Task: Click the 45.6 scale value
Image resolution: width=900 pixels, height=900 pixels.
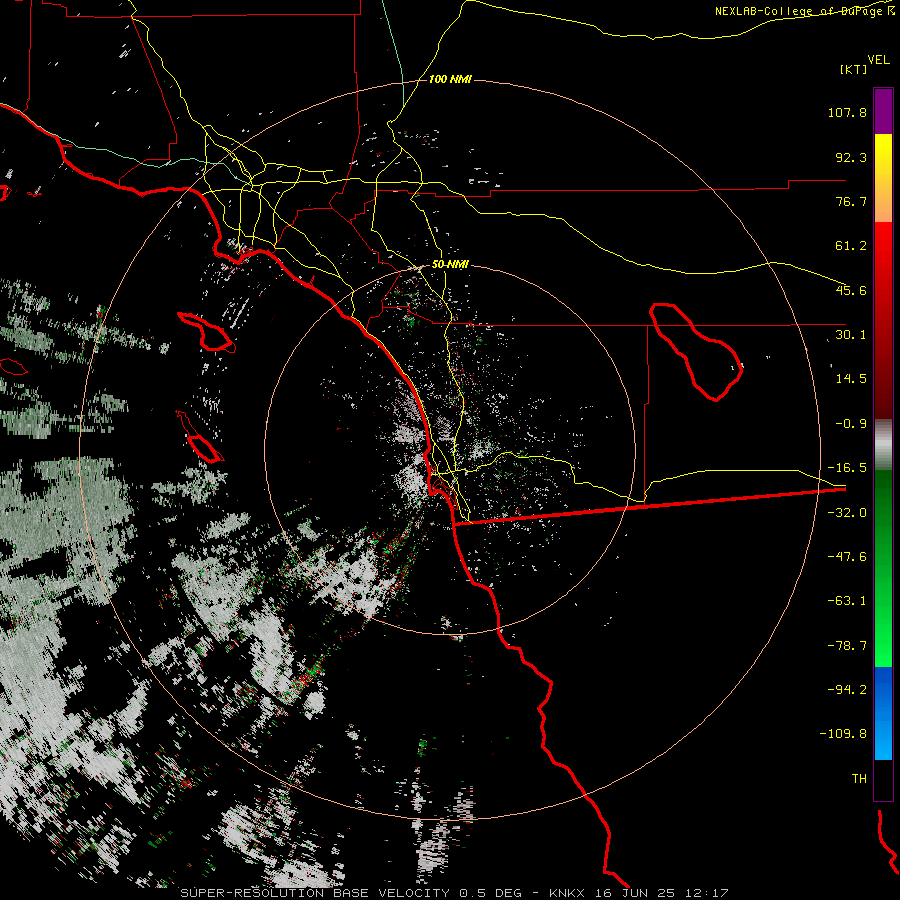Action: pos(851,290)
